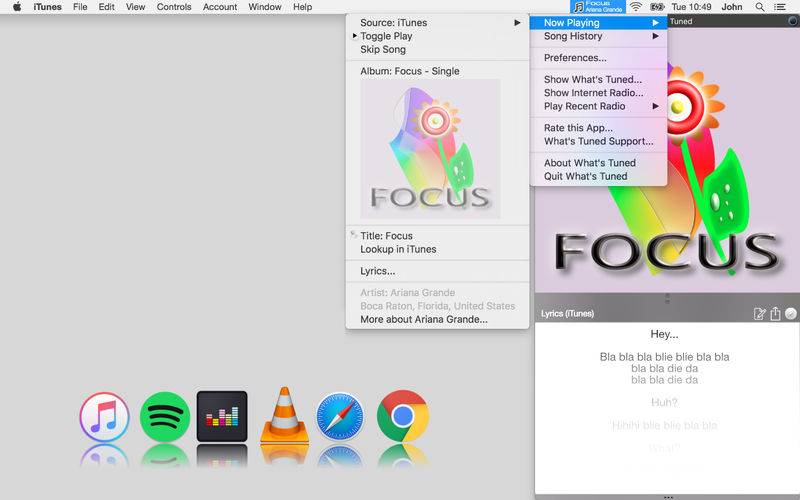Select Toggle Play menu item
Screen dimensions: 800x500
(x=437, y=36)
